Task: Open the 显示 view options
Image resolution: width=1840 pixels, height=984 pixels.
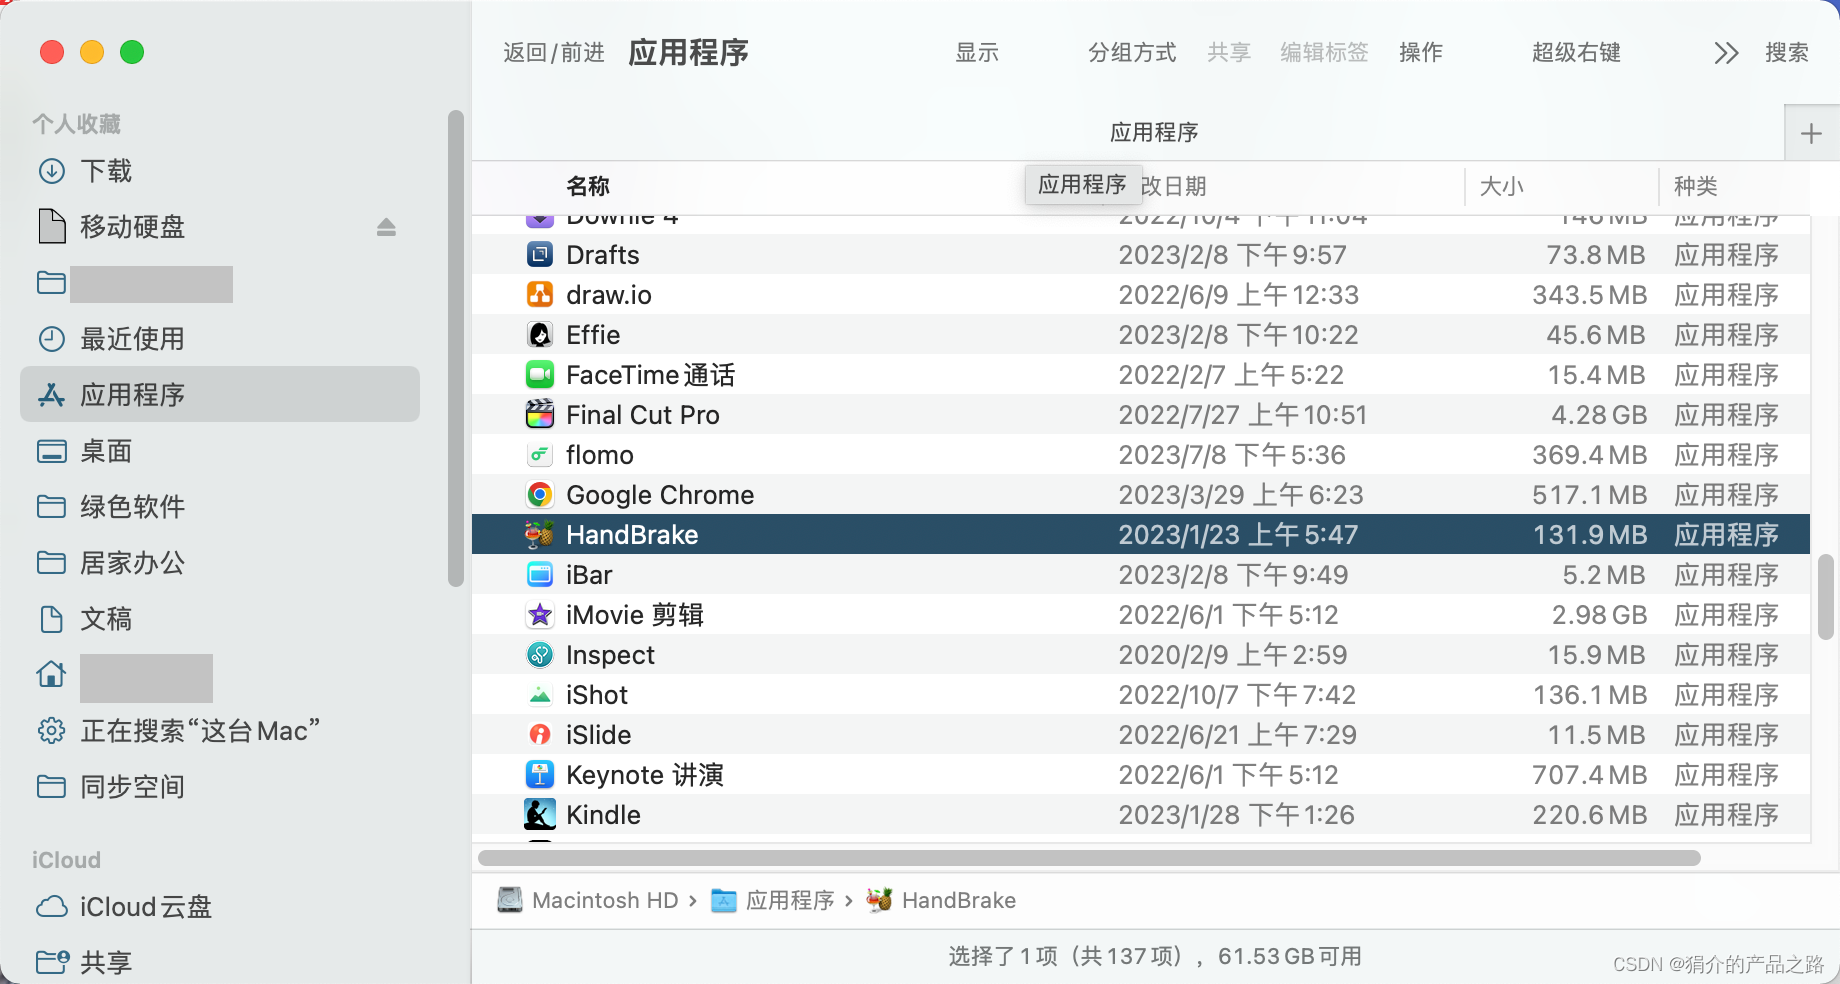Action: (977, 53)
